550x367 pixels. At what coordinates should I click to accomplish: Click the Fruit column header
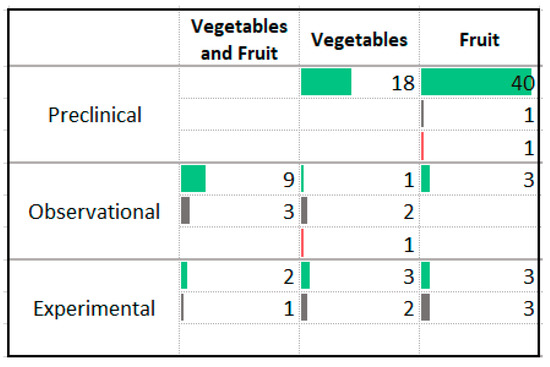point(479,39)
